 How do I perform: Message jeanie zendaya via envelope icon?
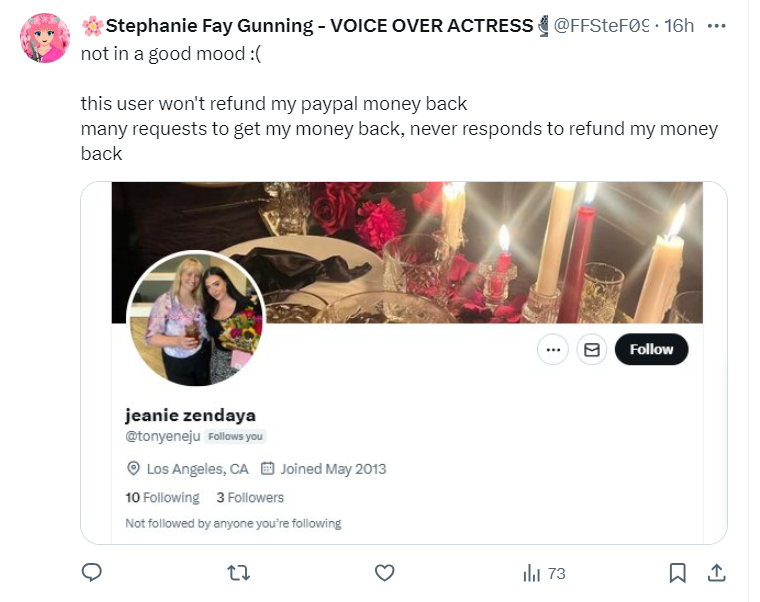[x=592, y=349]
